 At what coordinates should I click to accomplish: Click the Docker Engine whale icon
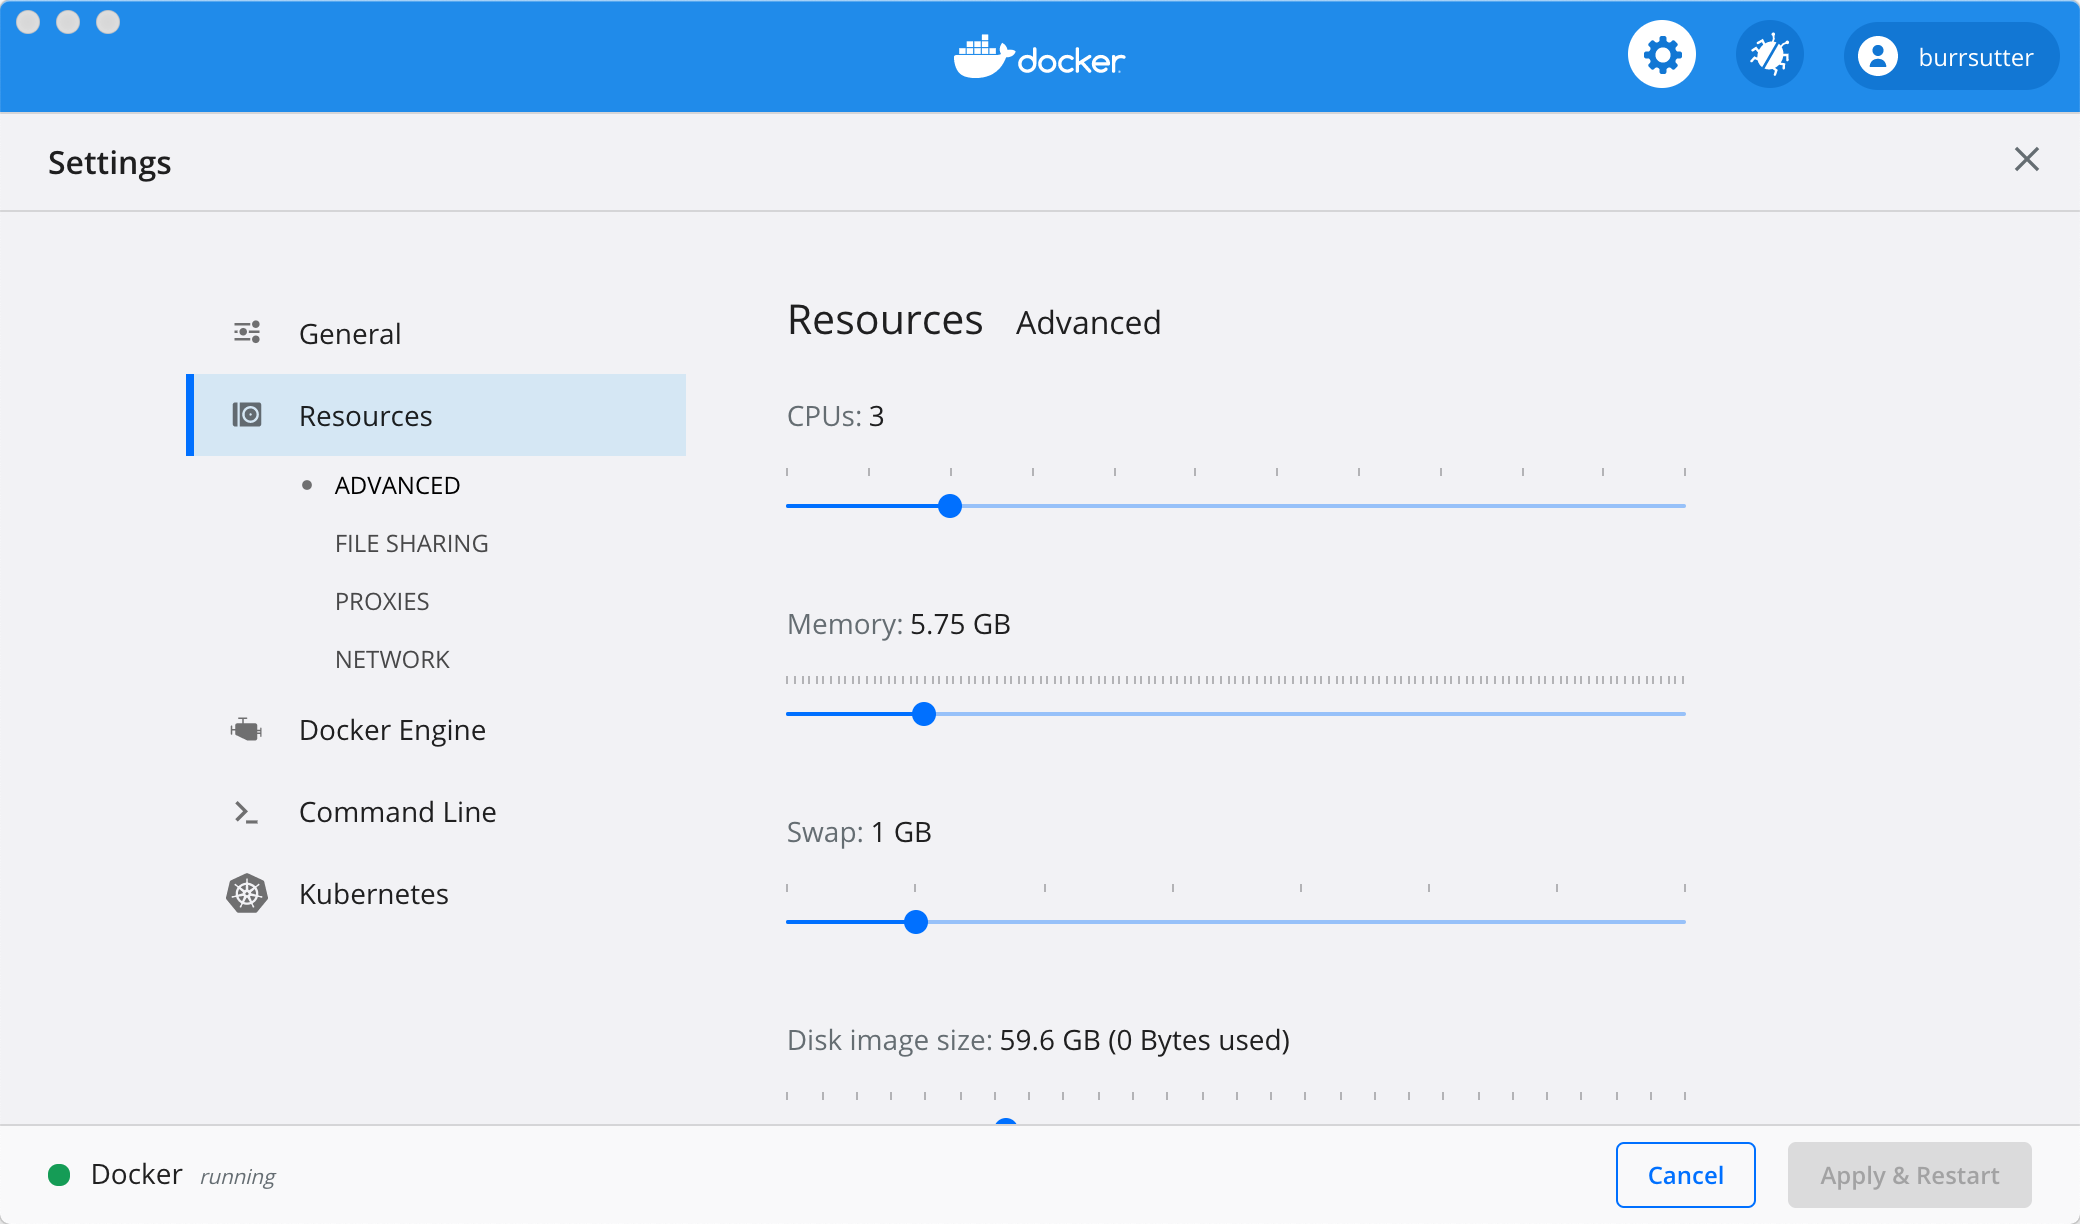pyautogui.click(x=246, y=730)
